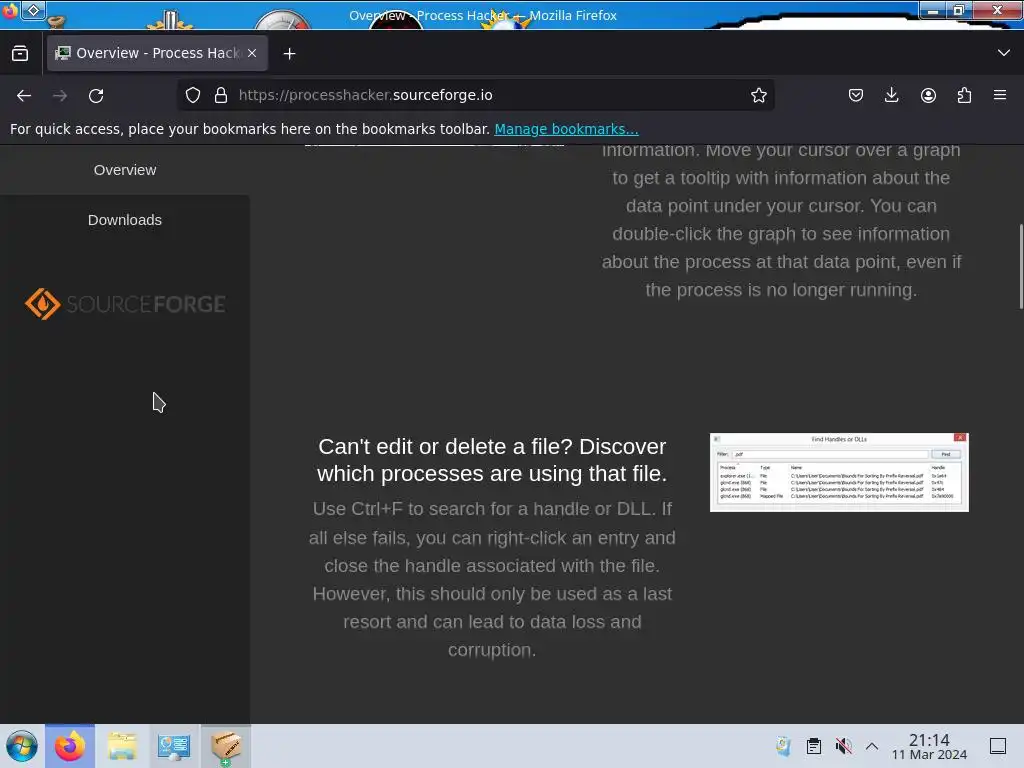Image resolution: width=1024 pixels, height=768 pixels.
Task: Select the Overview - Process Hacker tab
Action: tap(157, 53)
